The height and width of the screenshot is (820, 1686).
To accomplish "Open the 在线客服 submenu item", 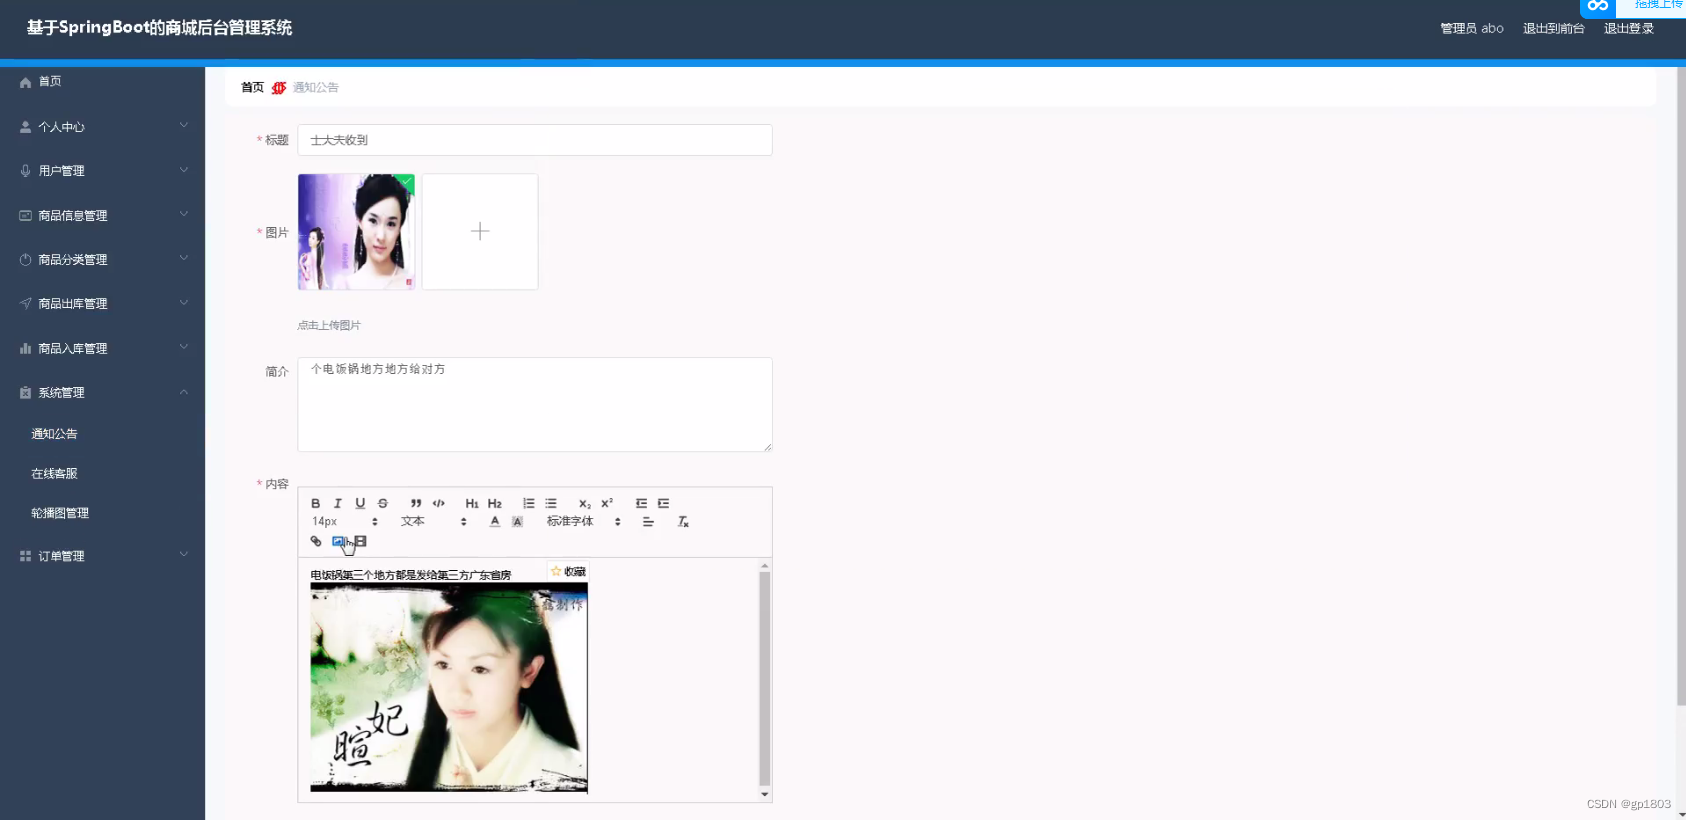I will click(102, 474).
